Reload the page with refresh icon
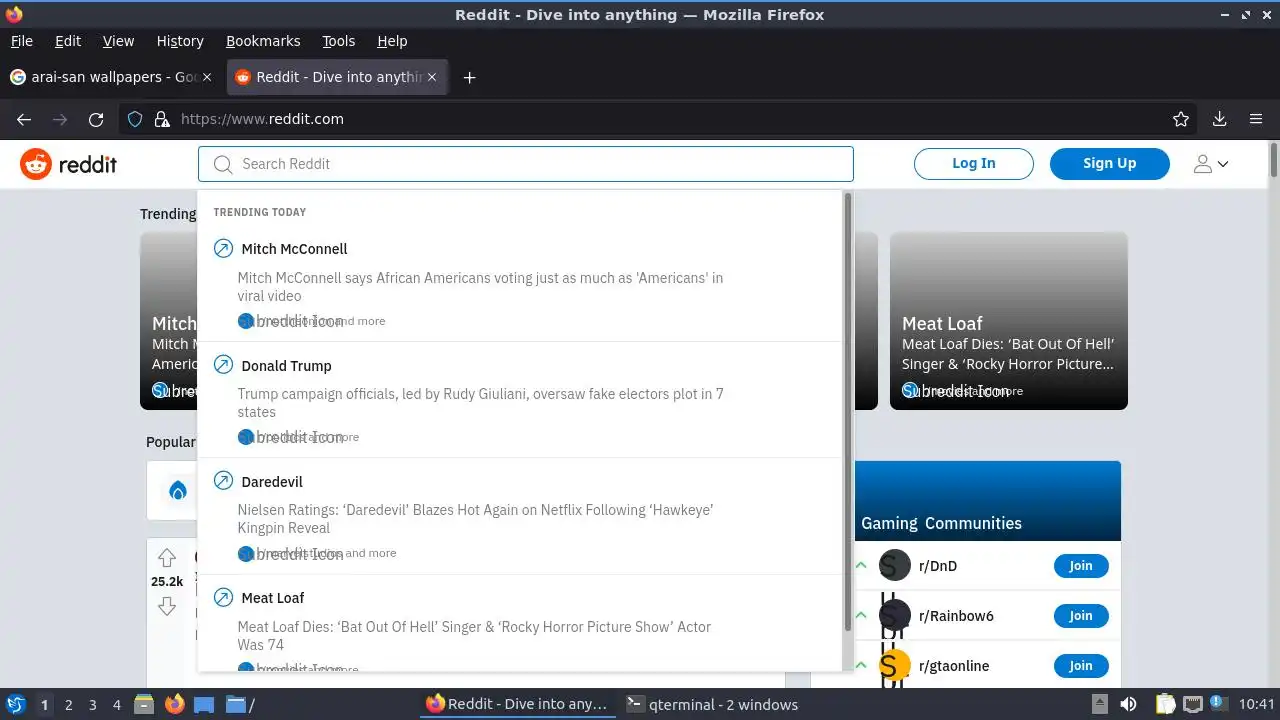1280x720 pixels. pos(96,119)
